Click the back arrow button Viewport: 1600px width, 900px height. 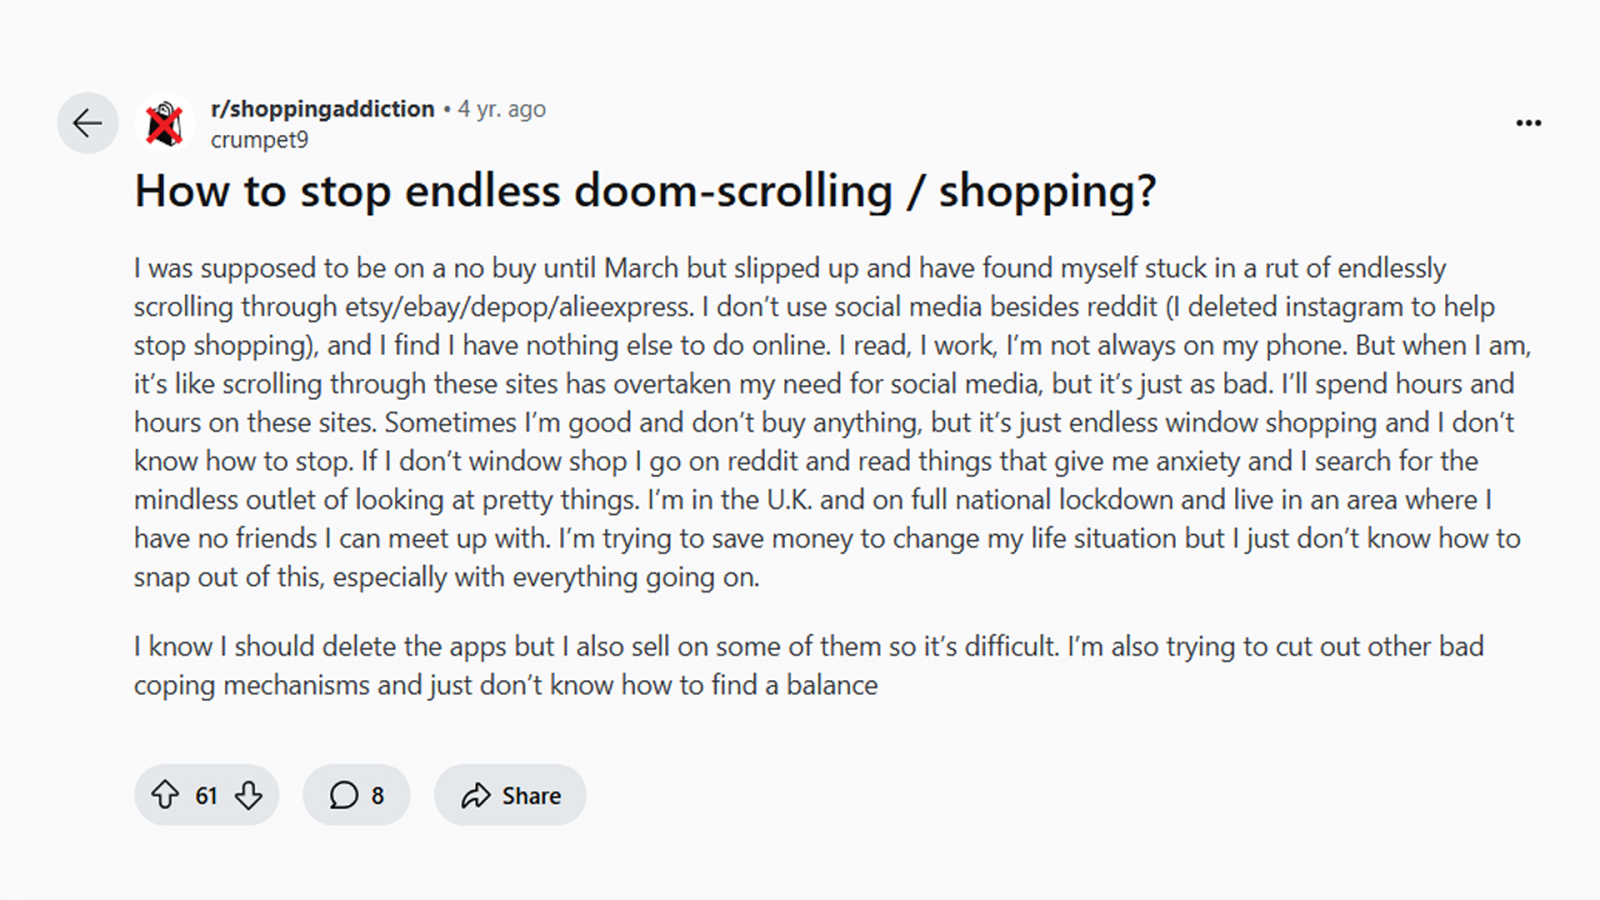point(88,123)
